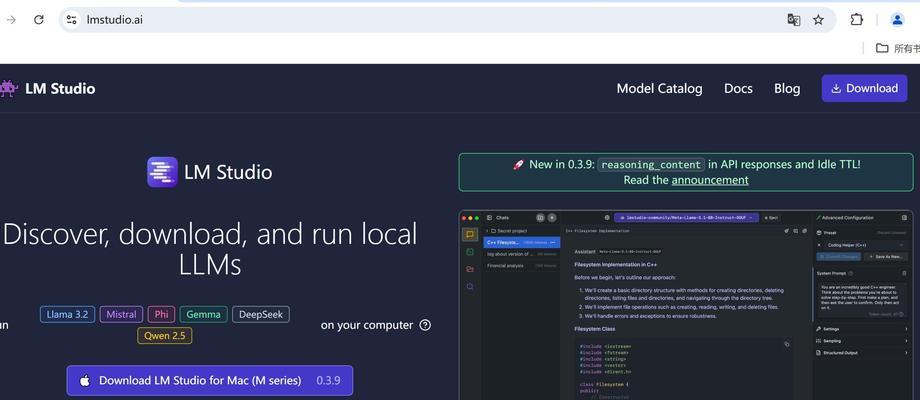Open the browser extensions puzzle icon

tap(856, 19)
